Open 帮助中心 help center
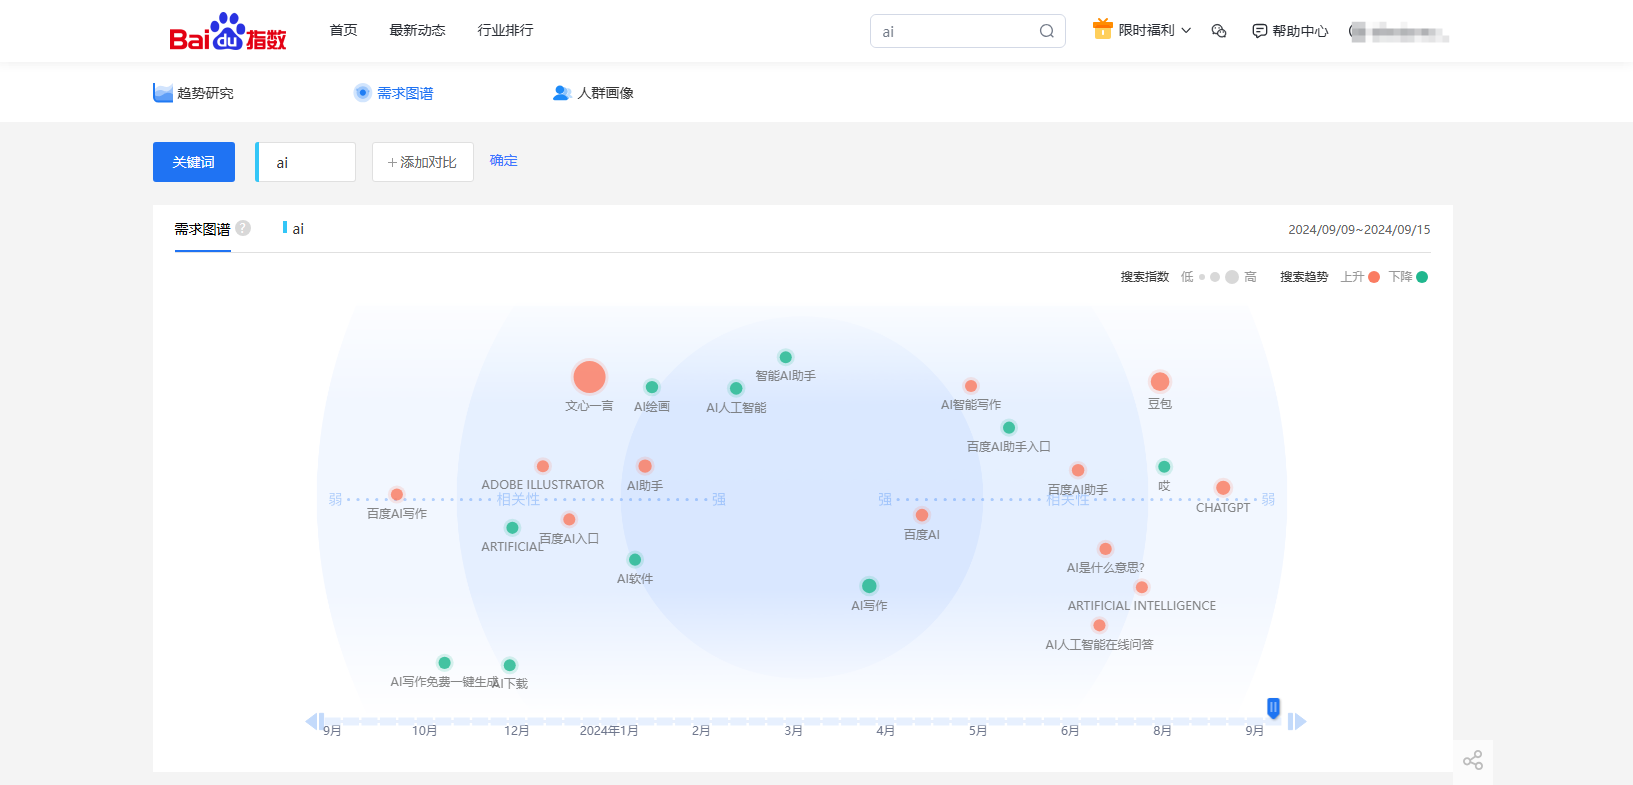Viewport: 1633px width, 785px height. pos(1290,31)
